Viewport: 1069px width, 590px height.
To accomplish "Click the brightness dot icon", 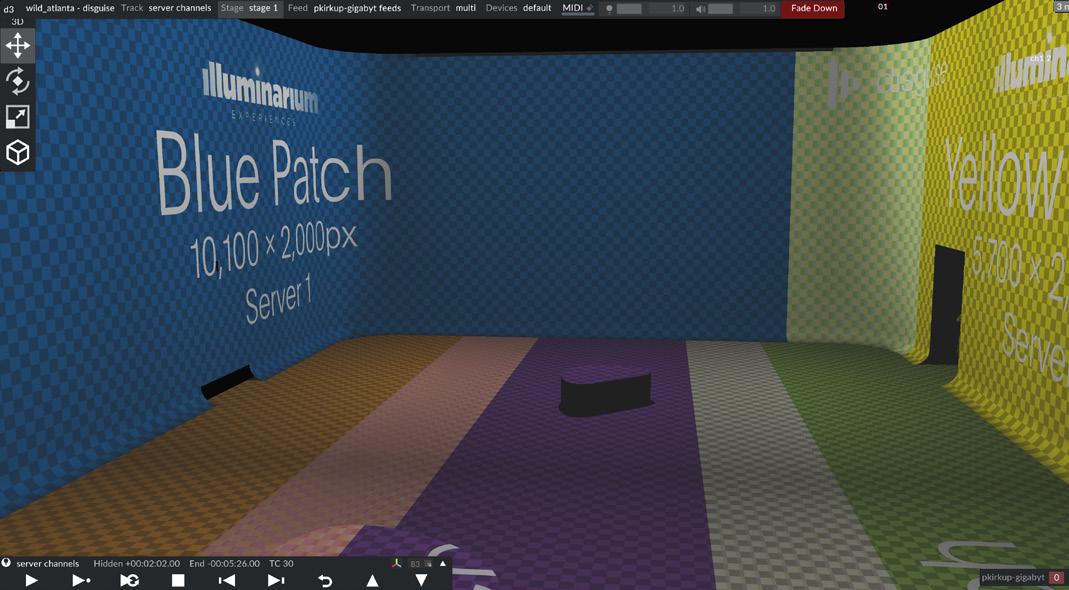I will click(x=609, y=9).
